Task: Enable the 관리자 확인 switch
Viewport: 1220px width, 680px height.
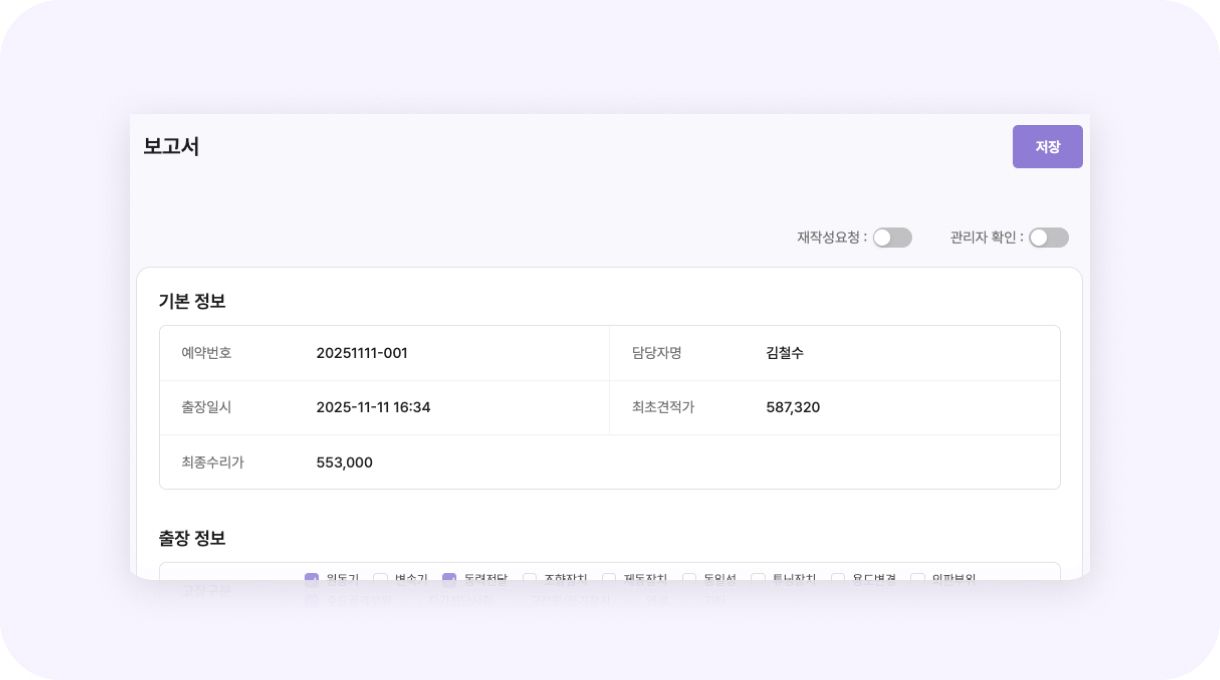Action: click(1048, 238)
